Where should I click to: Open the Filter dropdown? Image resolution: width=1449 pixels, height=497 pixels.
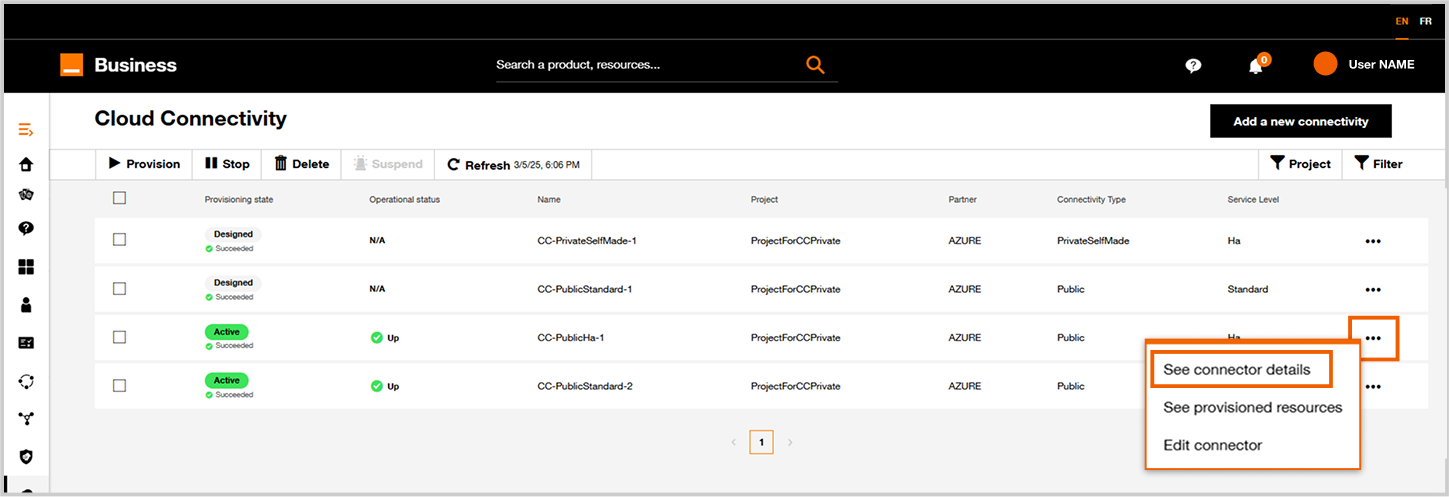point(1379,164)
